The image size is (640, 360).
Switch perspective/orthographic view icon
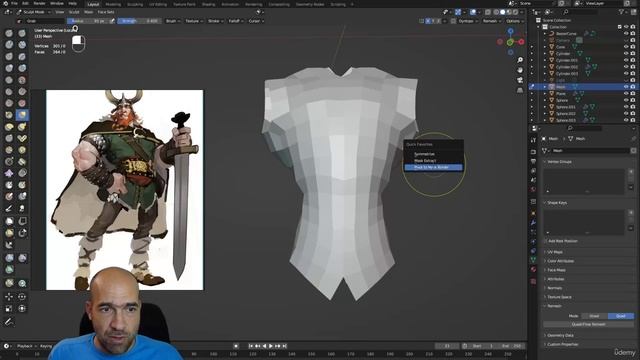520,90
